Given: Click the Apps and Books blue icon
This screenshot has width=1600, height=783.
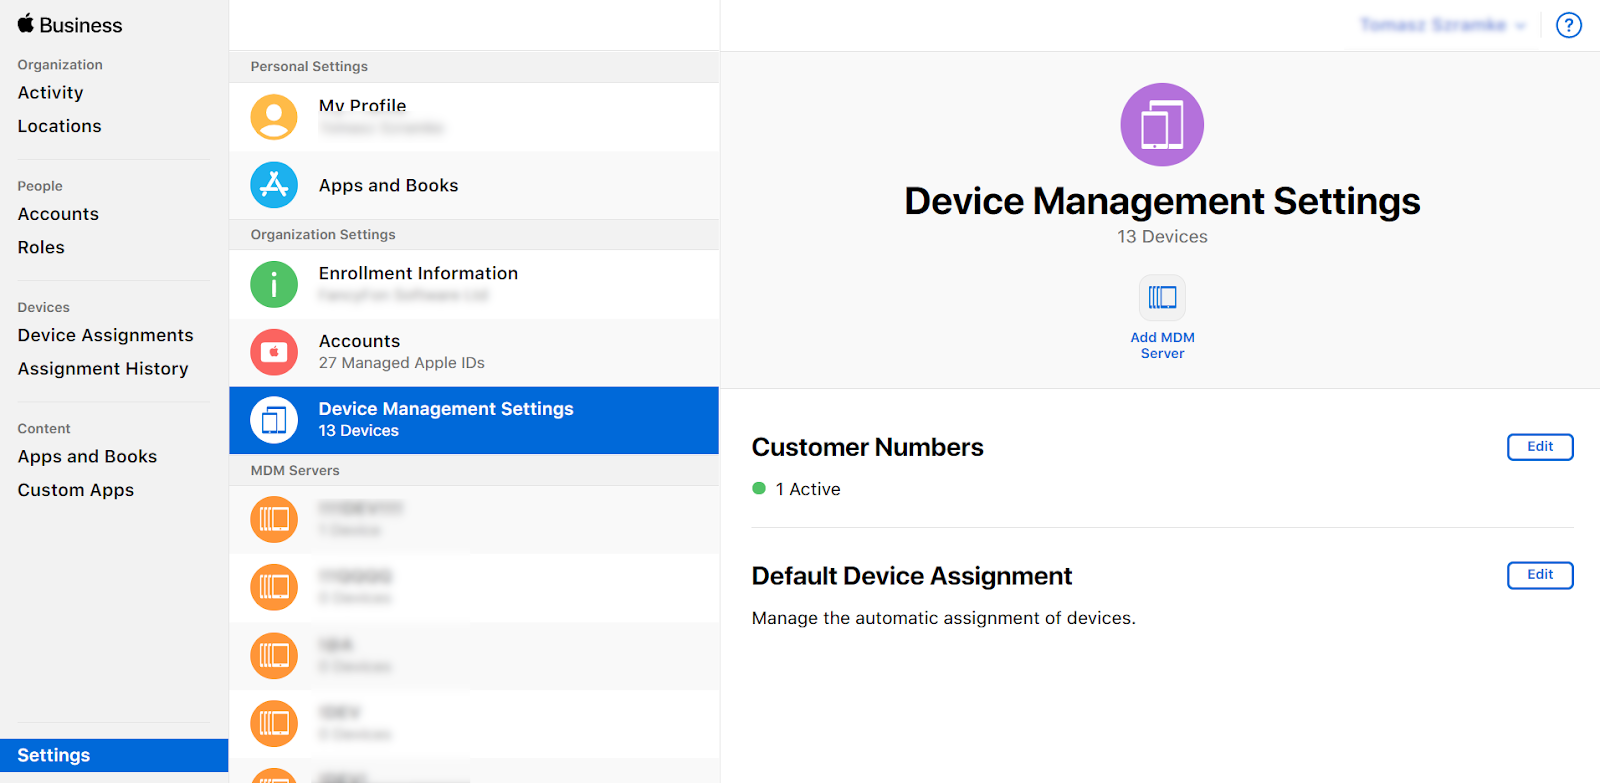Looking at the screenshot, I should click(x=274, y=185).
